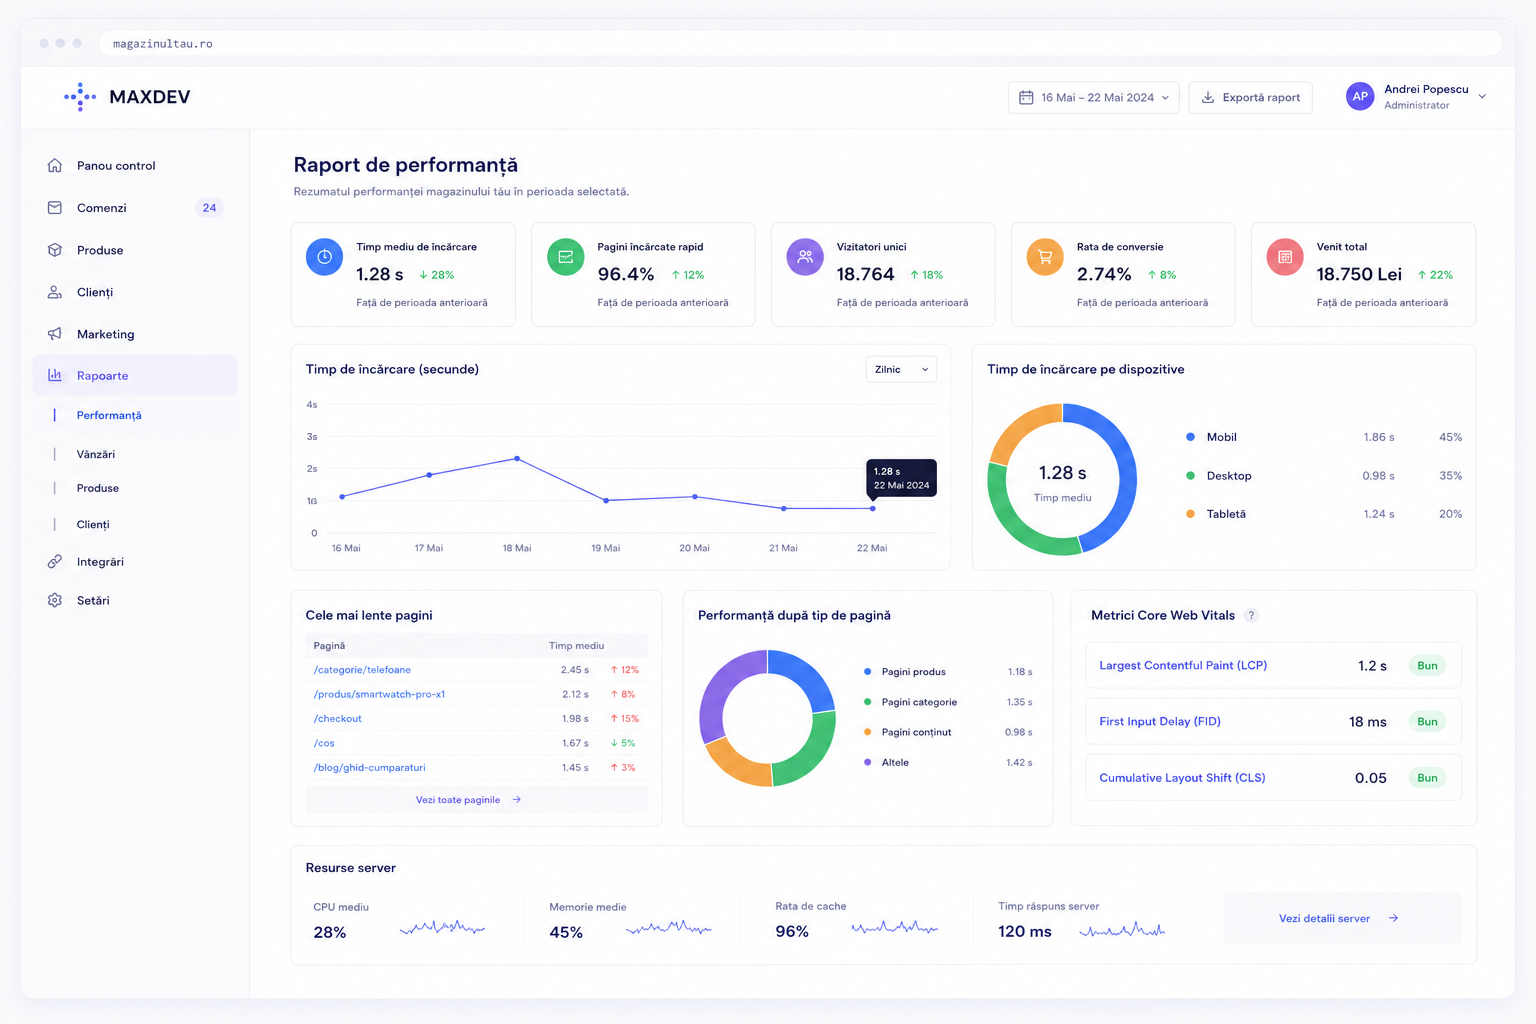Image resolution: width=1536 pixels, height=1024 pixels.
Task: Open the date range picker 16 Mai – 22 Mai
Action: (x=1093, y=97)
